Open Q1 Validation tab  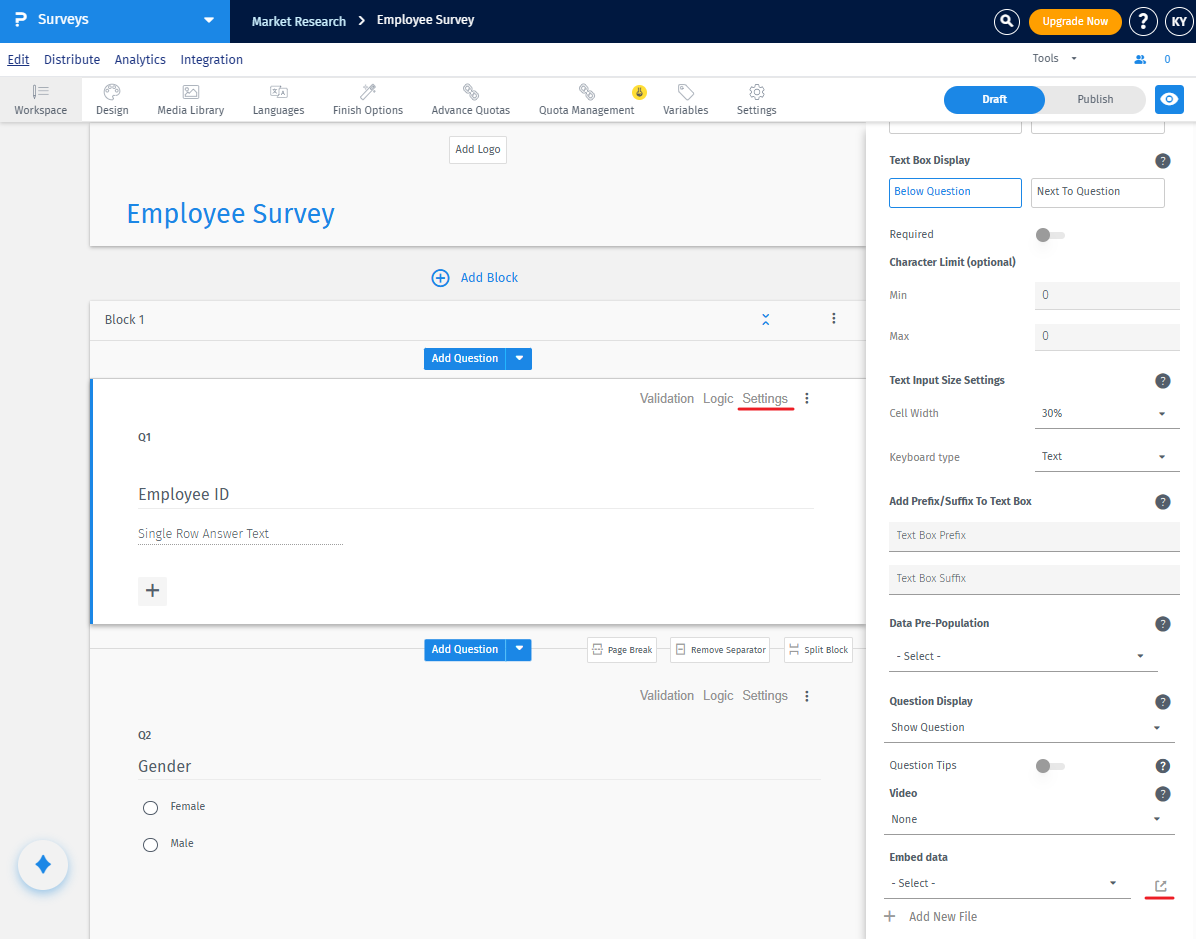pos(667,398)
